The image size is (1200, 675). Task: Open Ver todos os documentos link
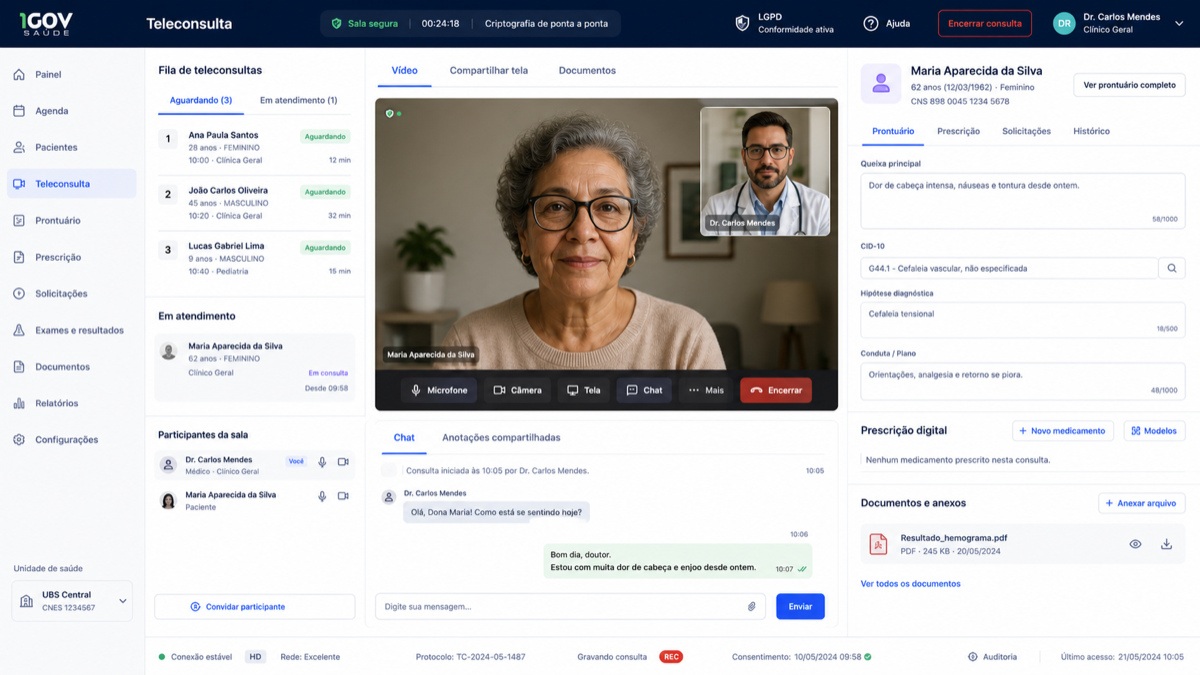pyautogui.click(x=910, y=584)
